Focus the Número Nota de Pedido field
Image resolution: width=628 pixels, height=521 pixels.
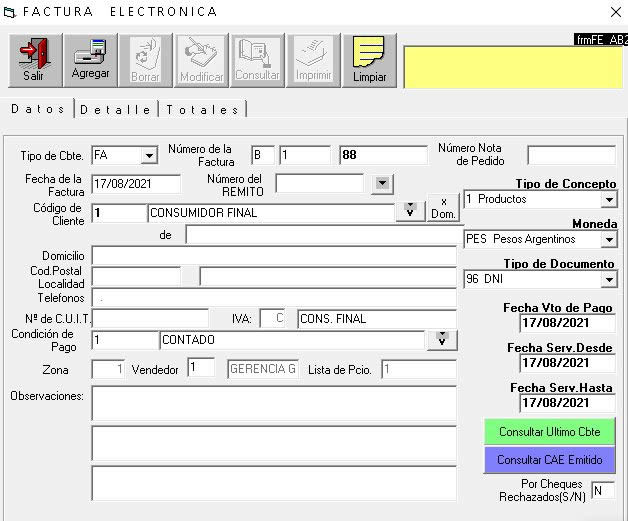[x=571, y=155]
